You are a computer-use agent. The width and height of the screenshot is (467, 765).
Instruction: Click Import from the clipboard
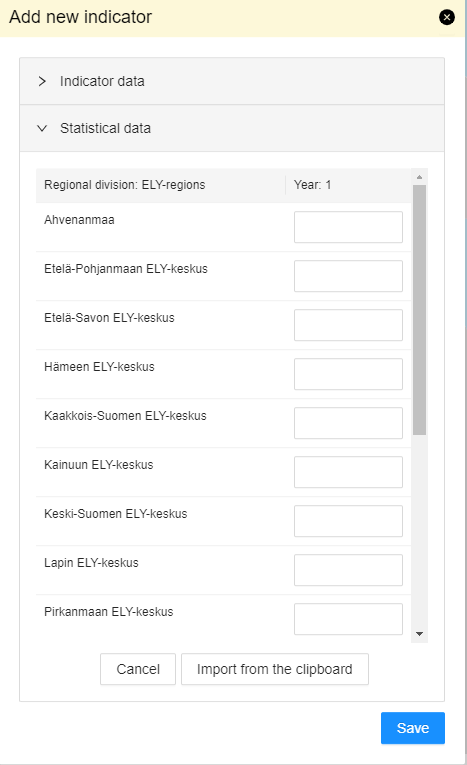pos(275,669)
